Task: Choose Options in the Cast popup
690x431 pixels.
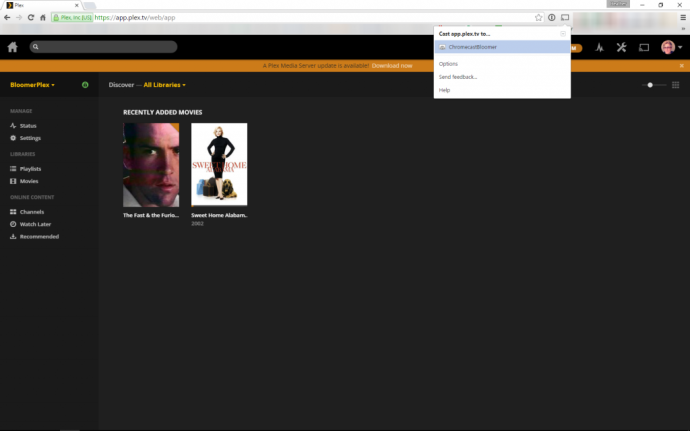Action: [x=449, y=64]
